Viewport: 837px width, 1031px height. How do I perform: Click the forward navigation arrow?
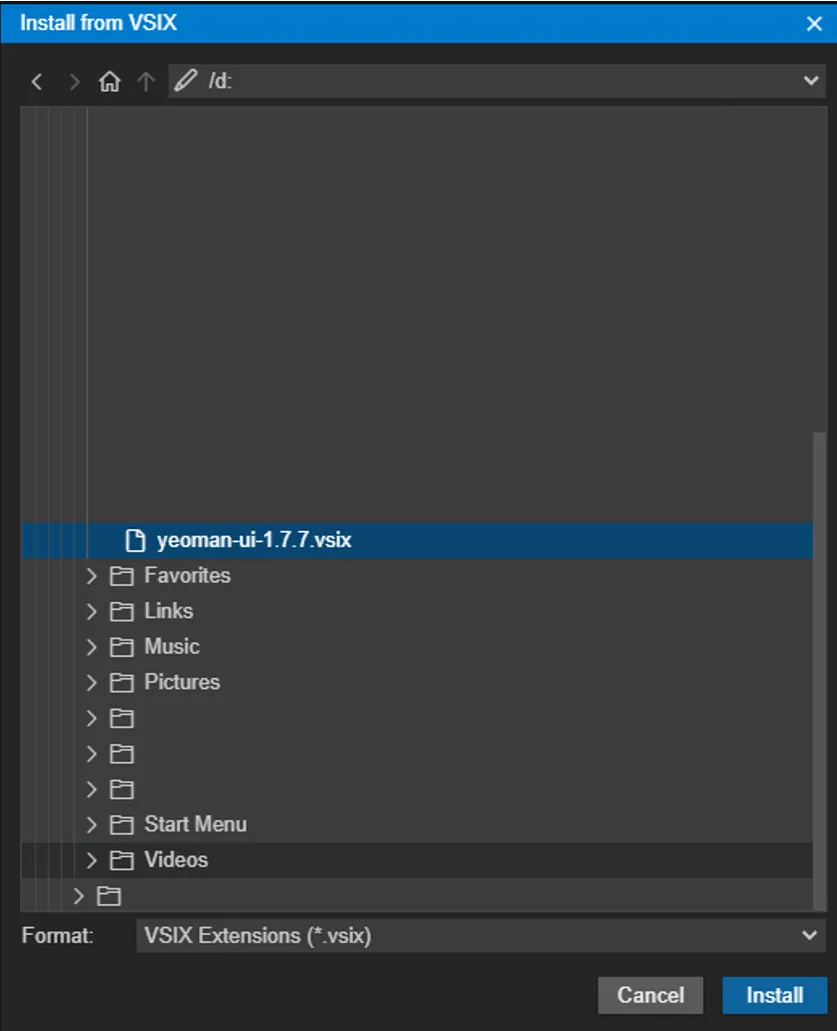click(74, 82)
